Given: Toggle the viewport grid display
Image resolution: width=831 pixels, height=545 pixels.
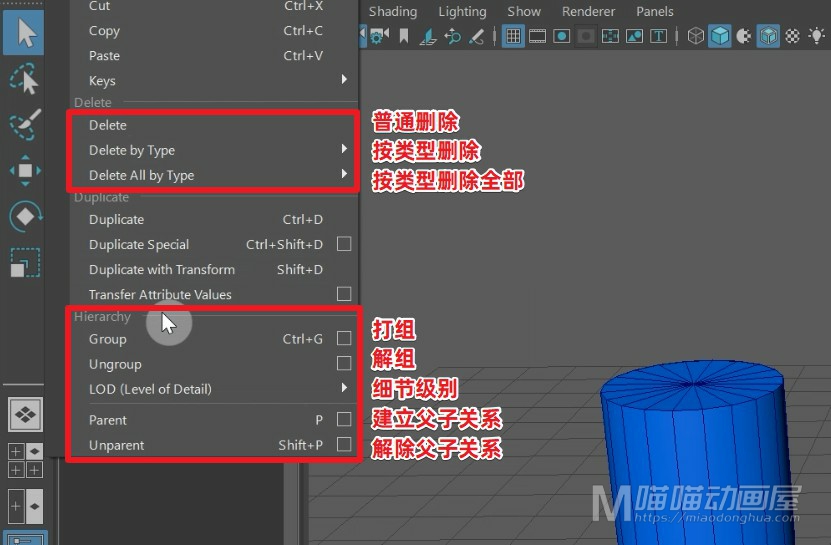Looking at the screenshot, I should coord(513,36).
